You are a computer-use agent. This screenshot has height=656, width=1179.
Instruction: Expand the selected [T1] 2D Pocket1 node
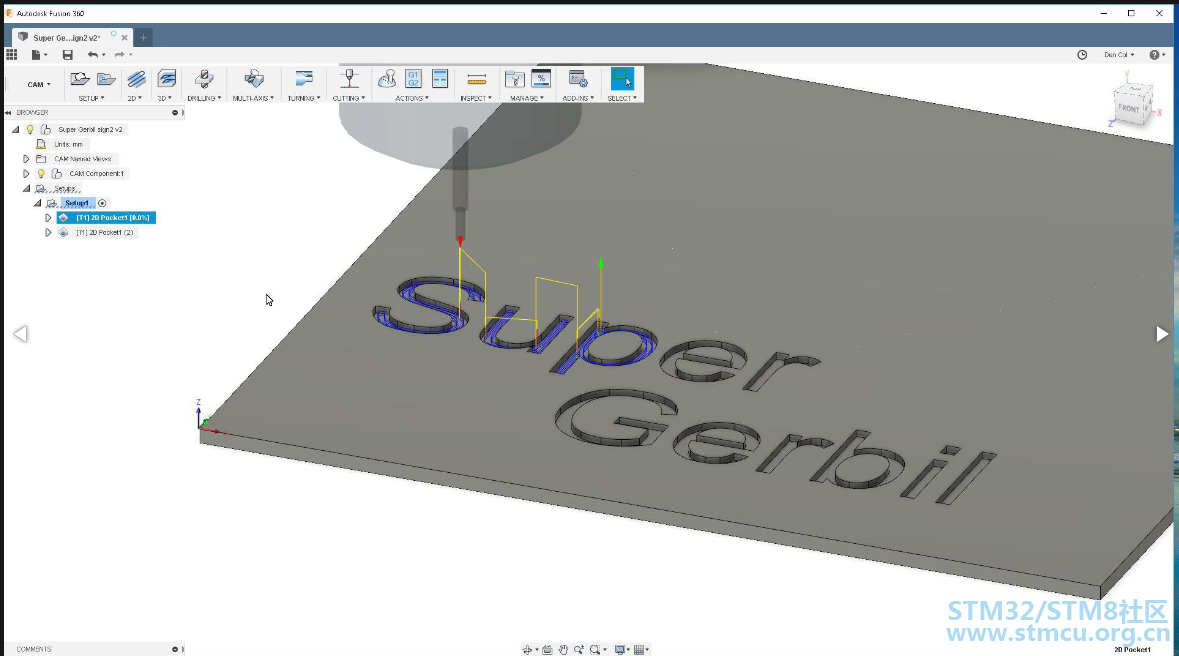tap(48, 217)
